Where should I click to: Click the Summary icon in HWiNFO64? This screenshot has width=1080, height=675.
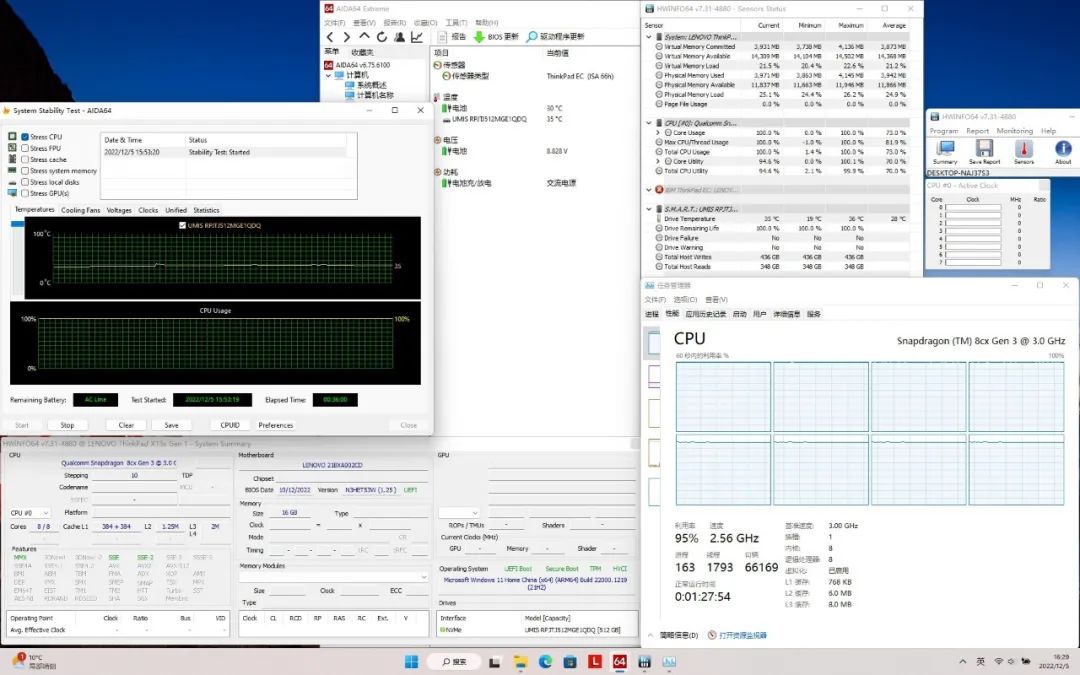click(945, 149)
